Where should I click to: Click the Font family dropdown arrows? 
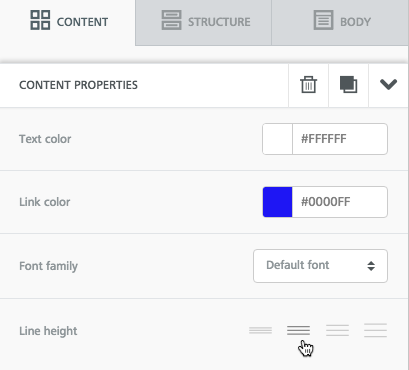coord(371,266)
